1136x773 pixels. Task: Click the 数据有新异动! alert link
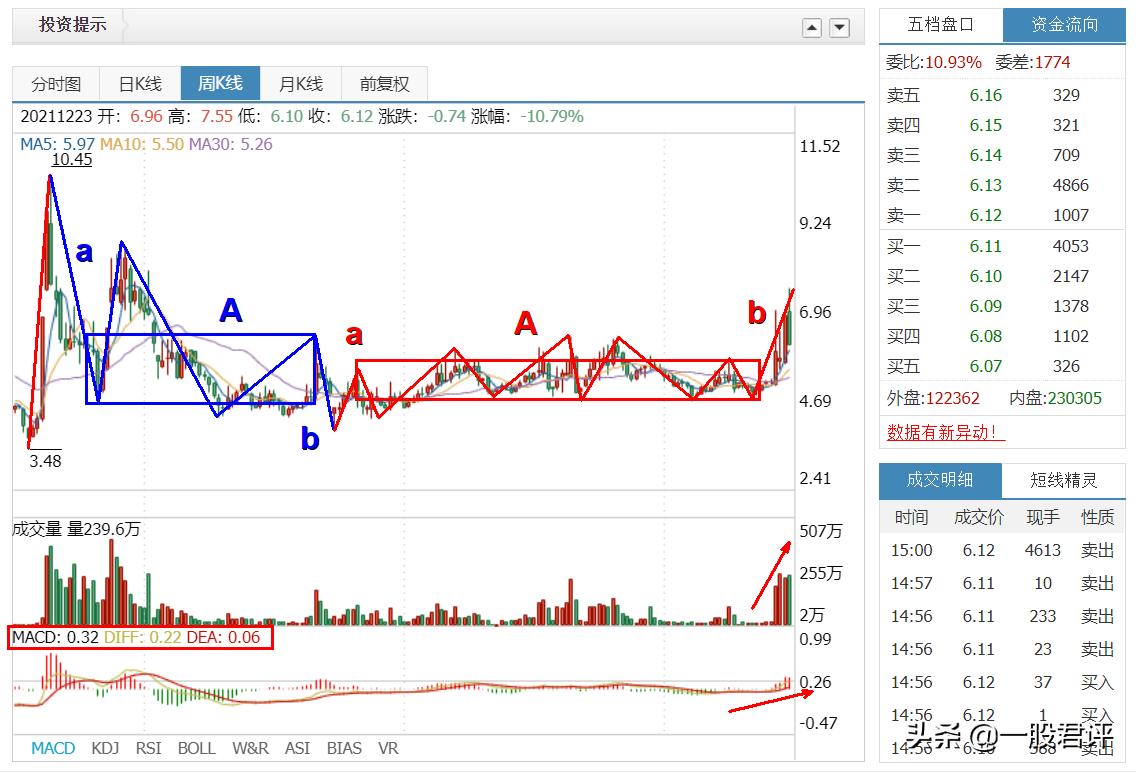(946, 432)
